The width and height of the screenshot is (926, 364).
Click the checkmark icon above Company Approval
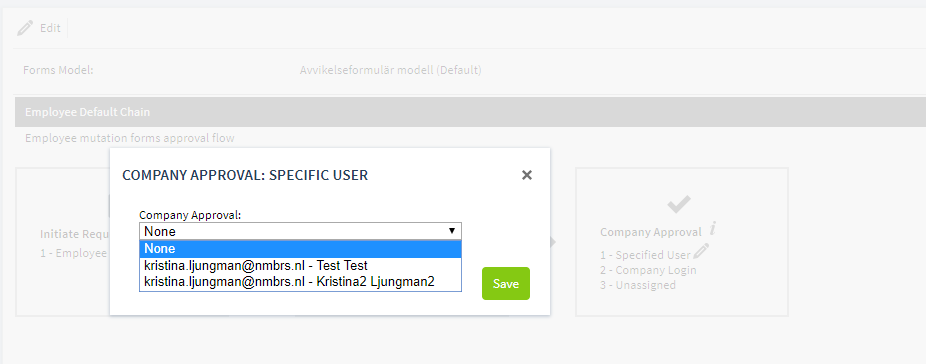point(679,205)
